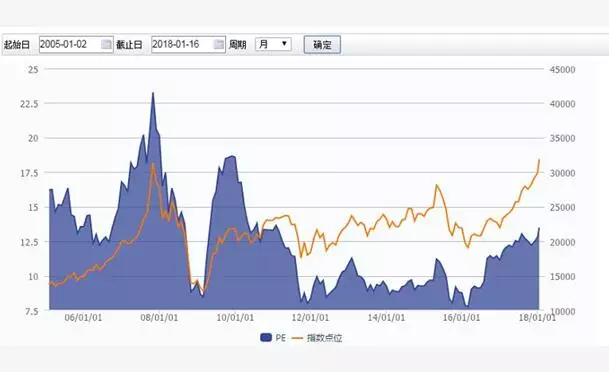Click the 06/01/01 x-axis label
Viewport: 609px width, 372px height.
(83, 318)
